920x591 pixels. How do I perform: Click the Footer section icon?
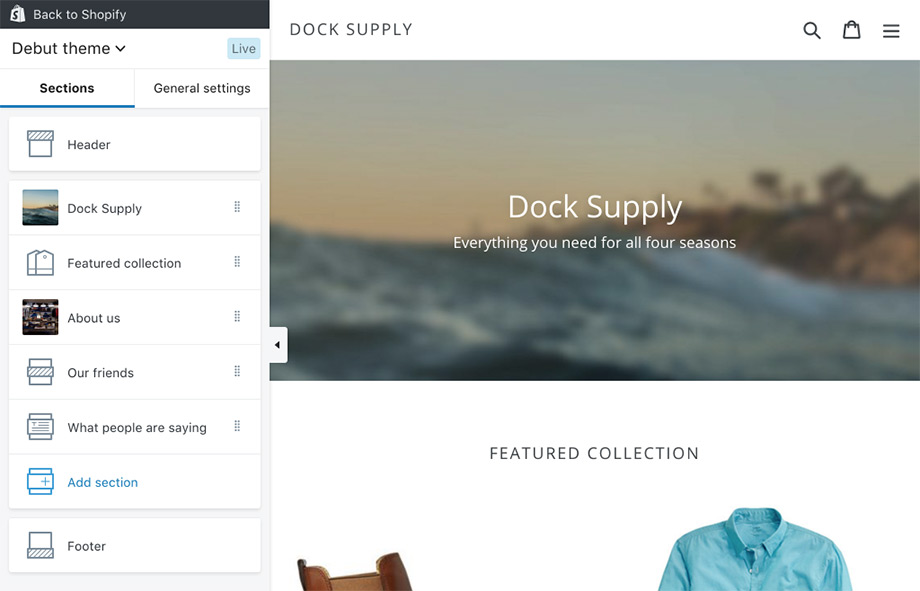pos(40,545)
